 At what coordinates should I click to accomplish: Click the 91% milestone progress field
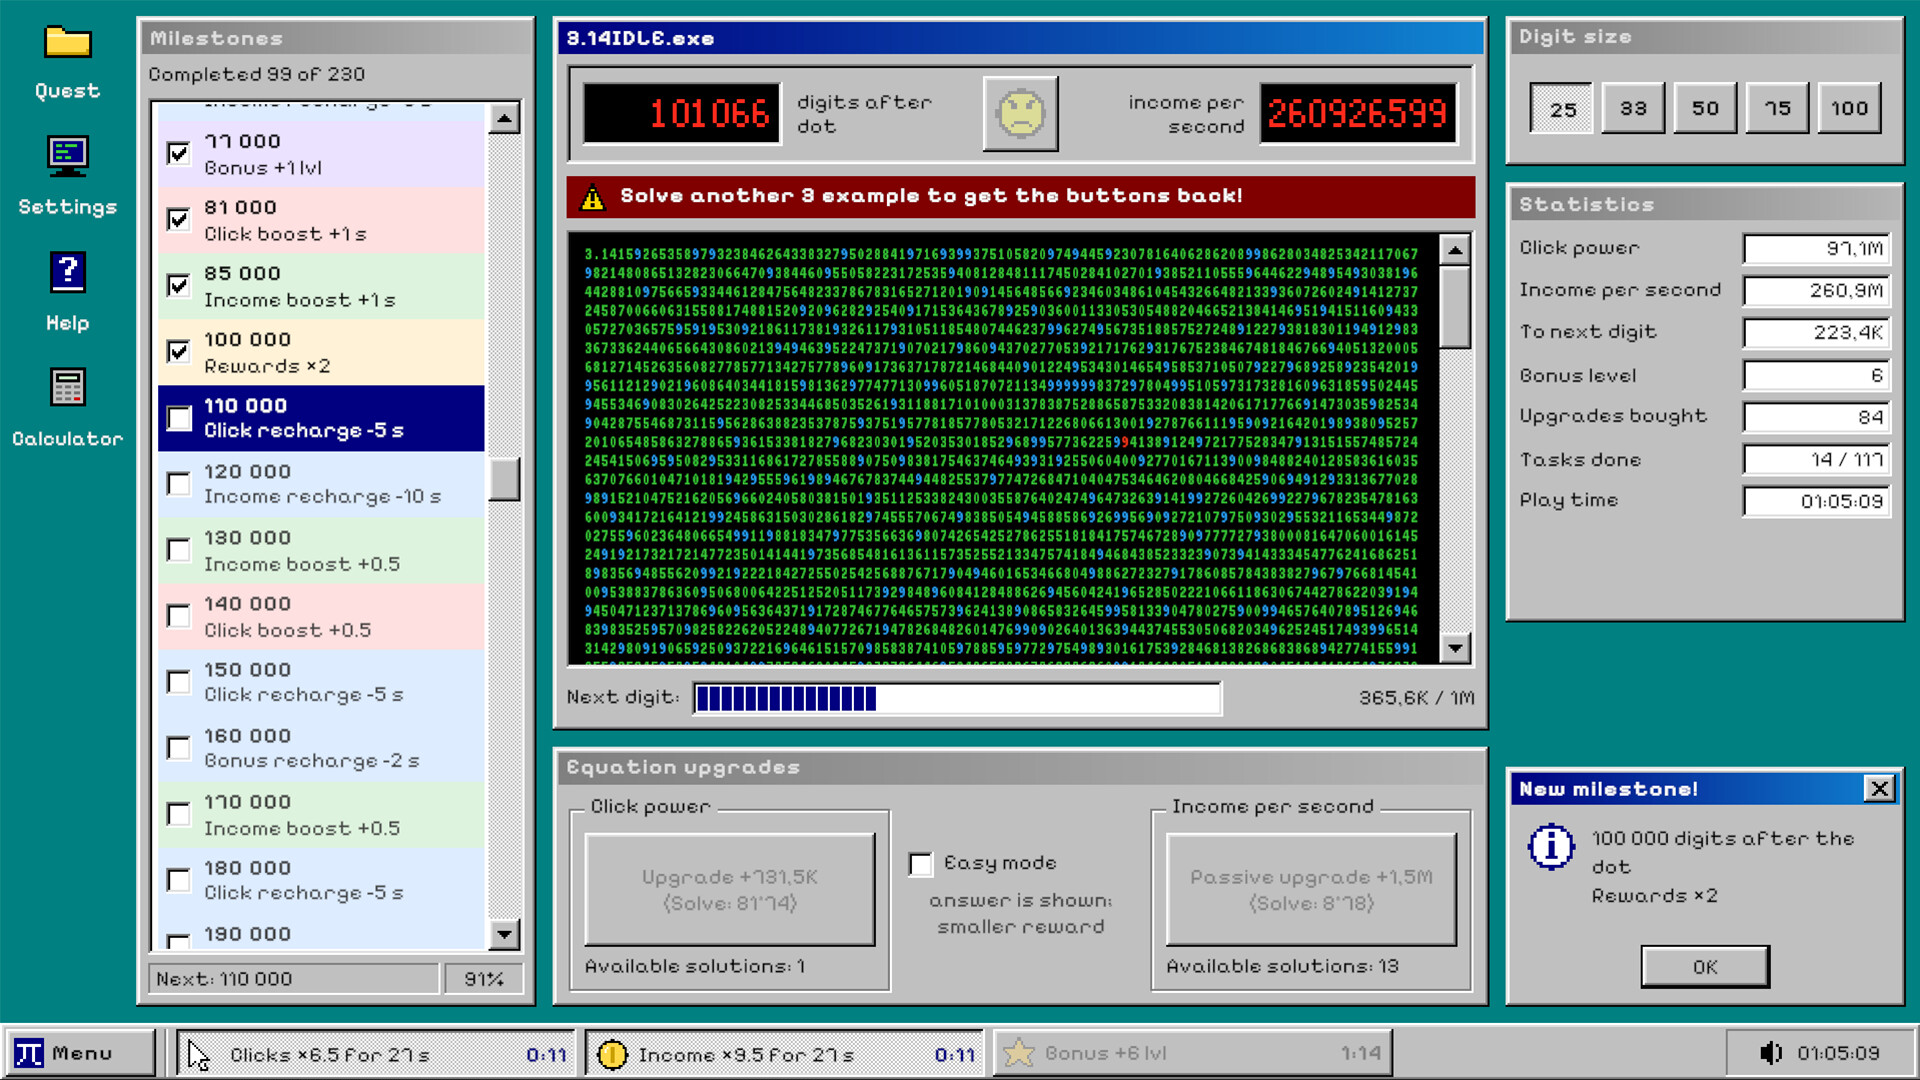484,979
